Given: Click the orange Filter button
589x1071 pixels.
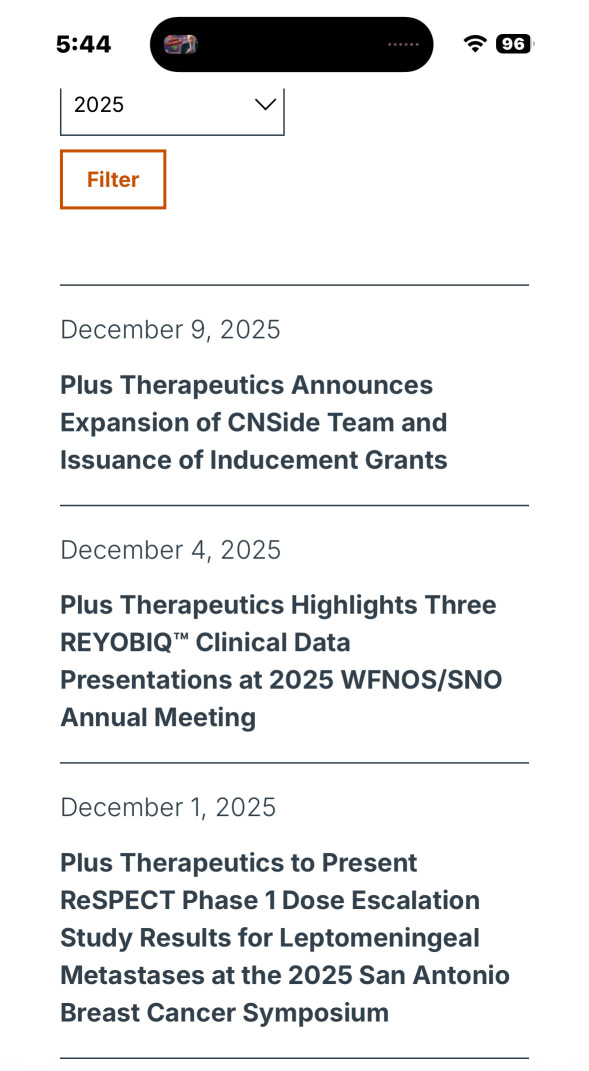Looking at the screenshot, I should (113, 180).
